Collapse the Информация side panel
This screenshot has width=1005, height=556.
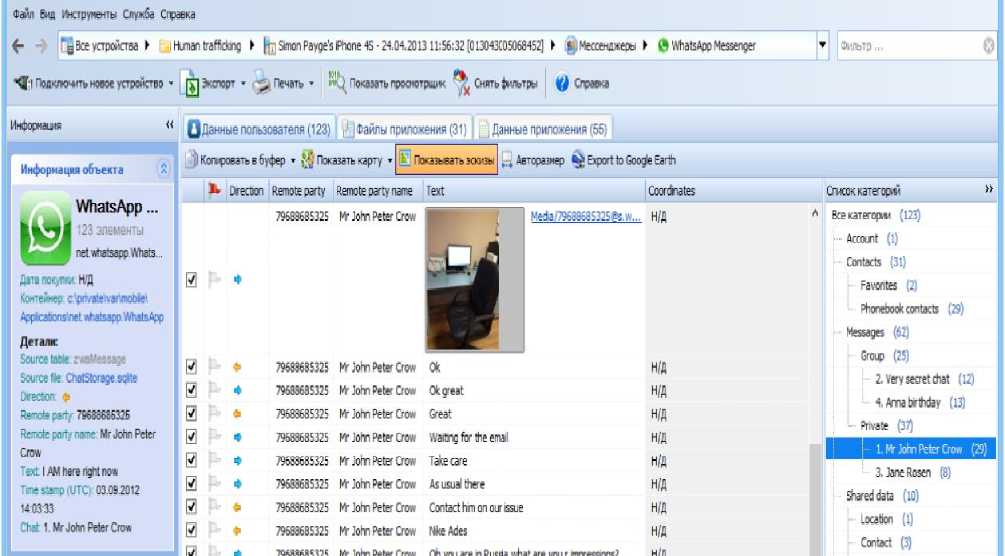169,125
